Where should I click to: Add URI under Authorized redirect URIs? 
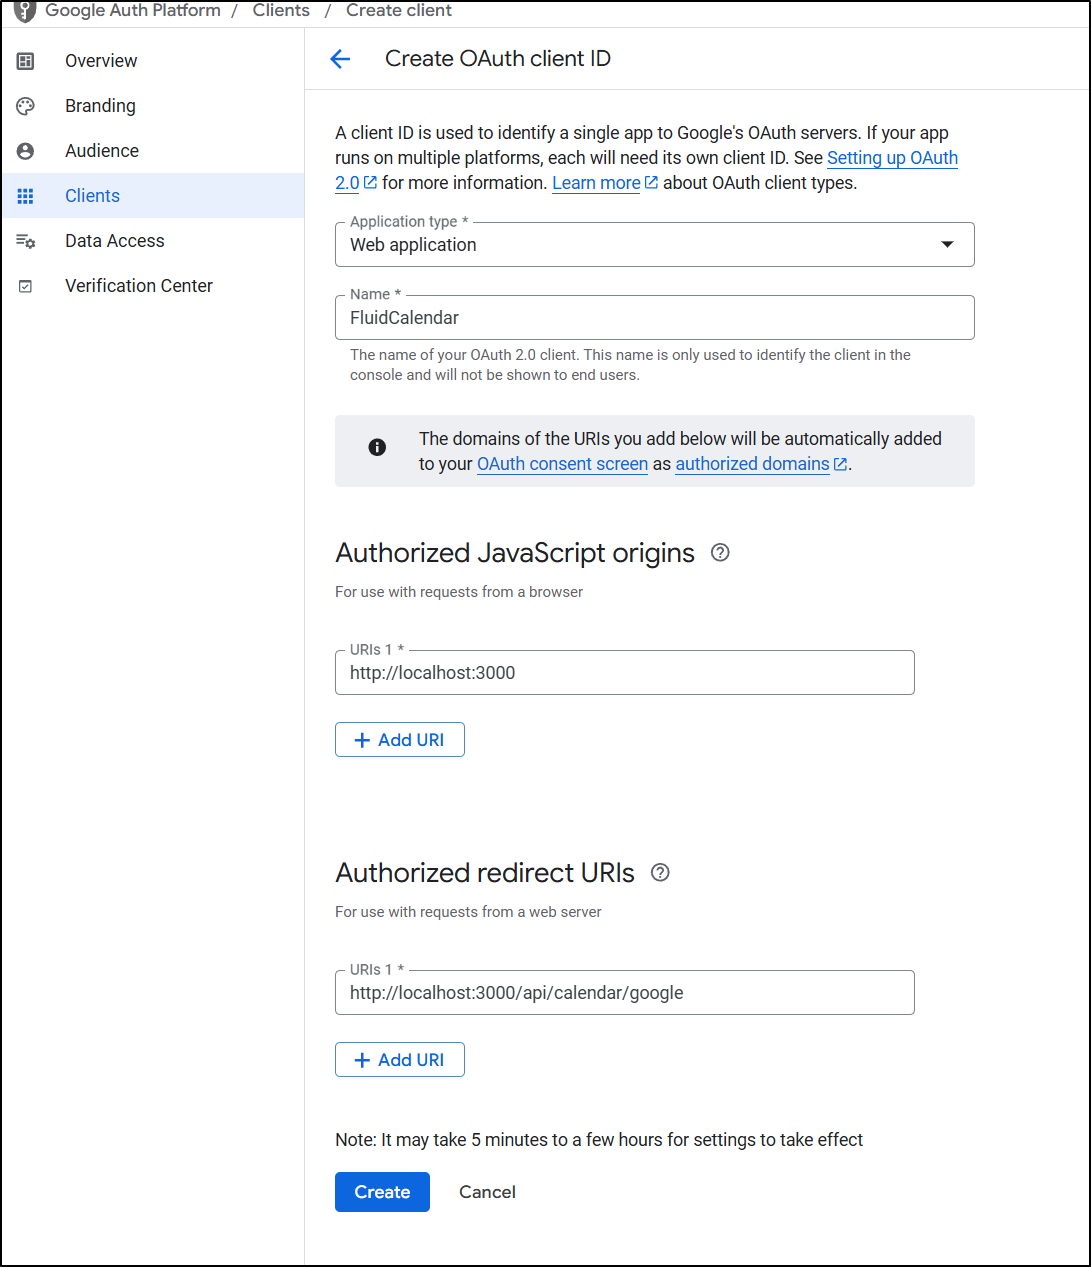(x=400, y=1060)
